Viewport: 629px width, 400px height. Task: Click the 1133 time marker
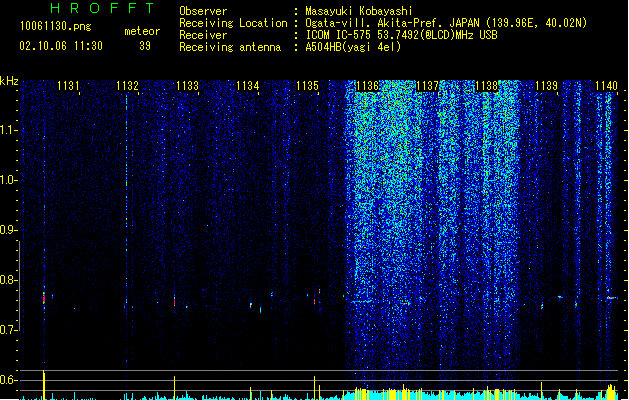(x=187, y=86)
